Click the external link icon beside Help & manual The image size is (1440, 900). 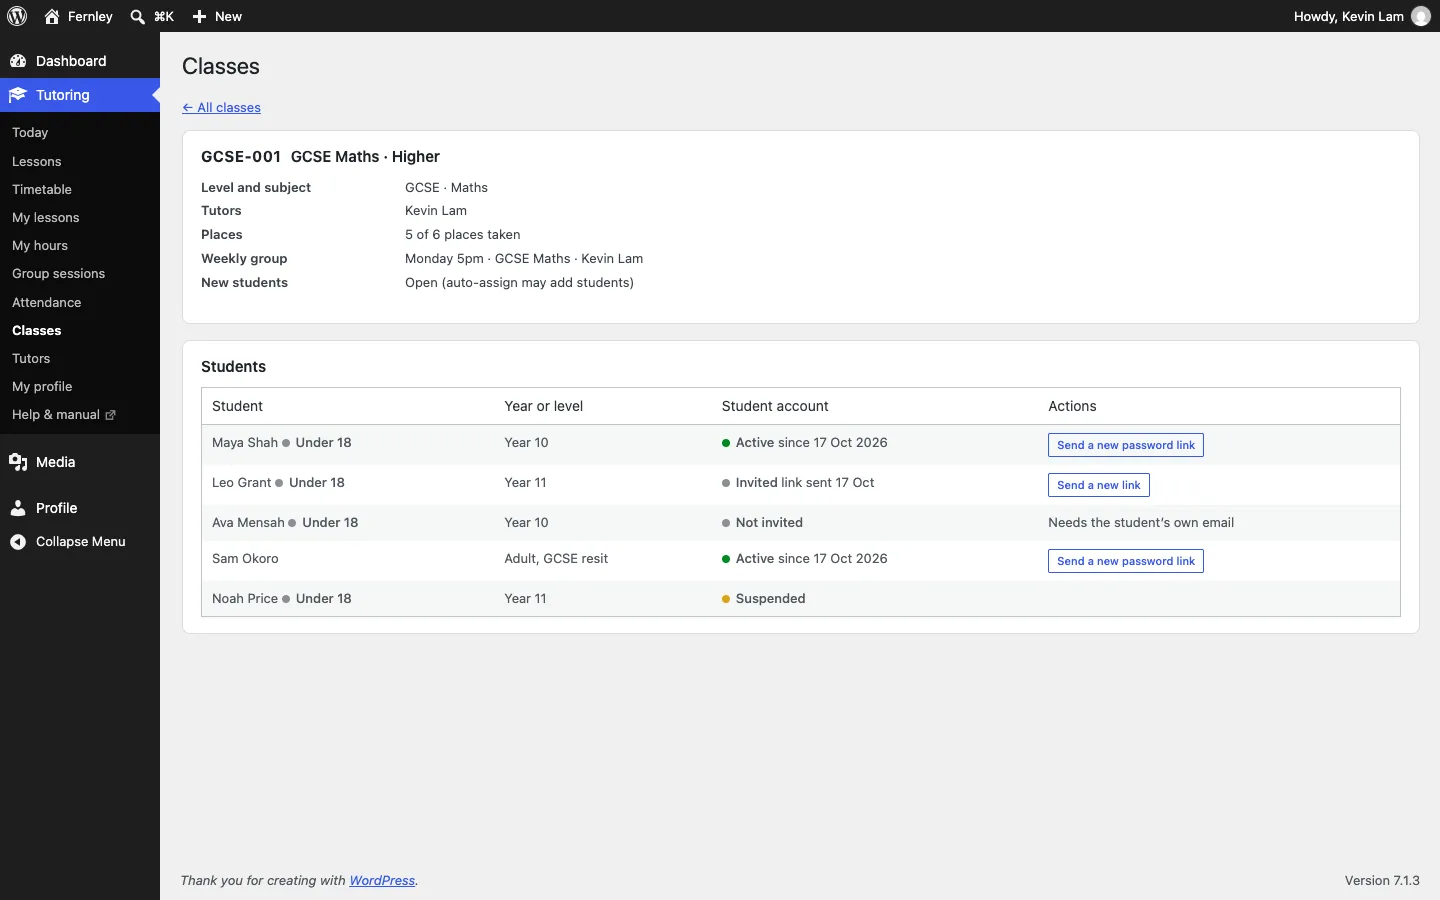(x=111, y=415)
